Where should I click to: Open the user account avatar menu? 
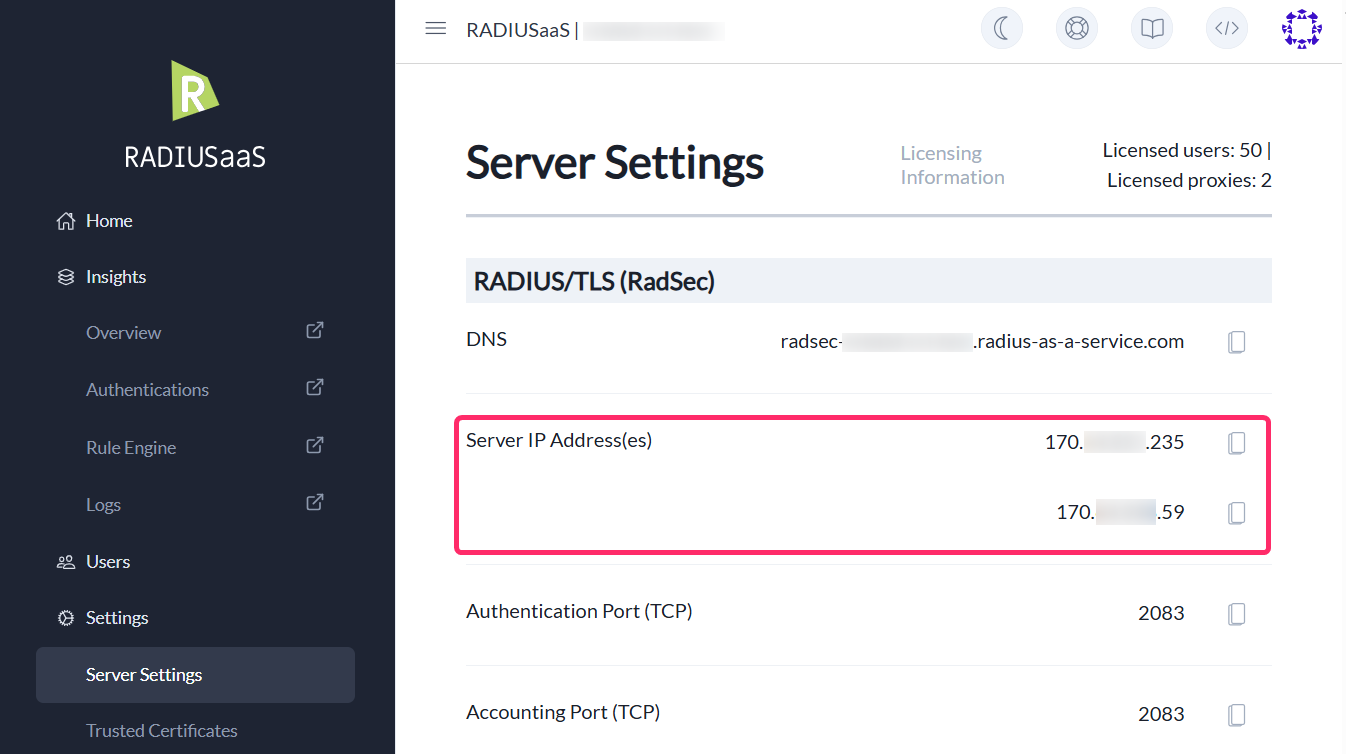[x=1301, y=29]
